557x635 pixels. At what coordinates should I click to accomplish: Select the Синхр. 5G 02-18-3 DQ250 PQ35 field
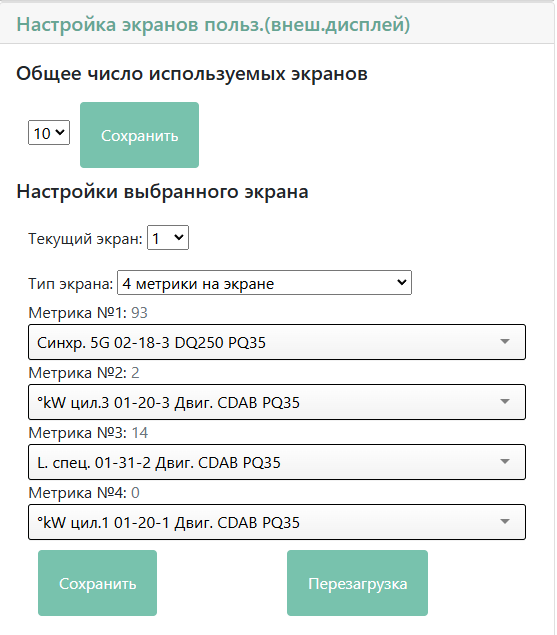(277, 342)
